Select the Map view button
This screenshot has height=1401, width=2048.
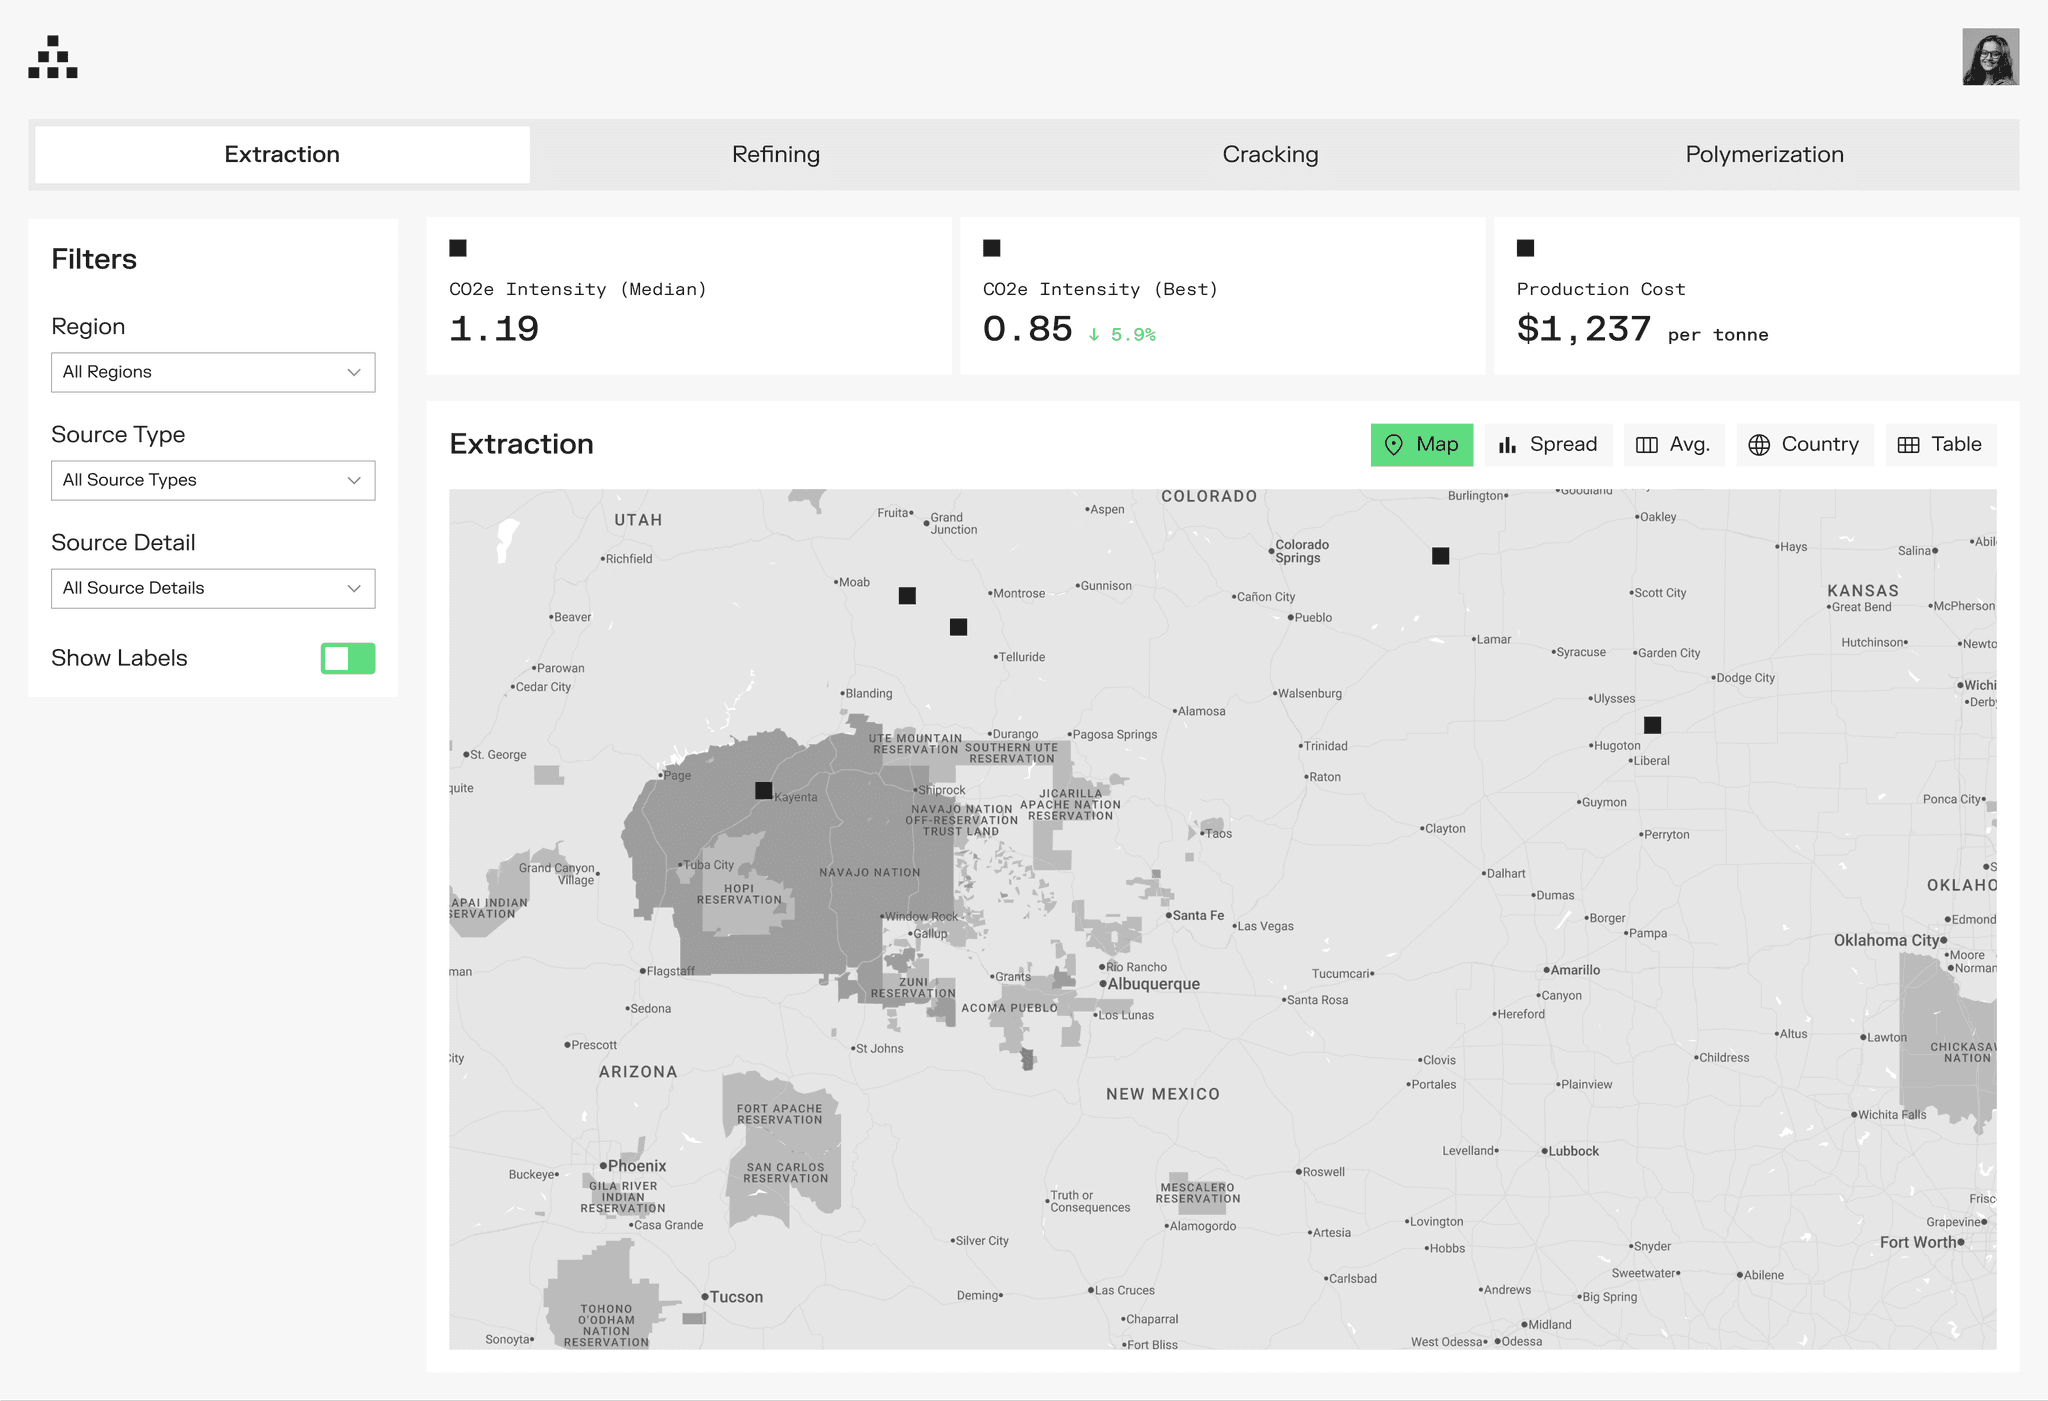pyautogui.click(x=1421, y=445)
